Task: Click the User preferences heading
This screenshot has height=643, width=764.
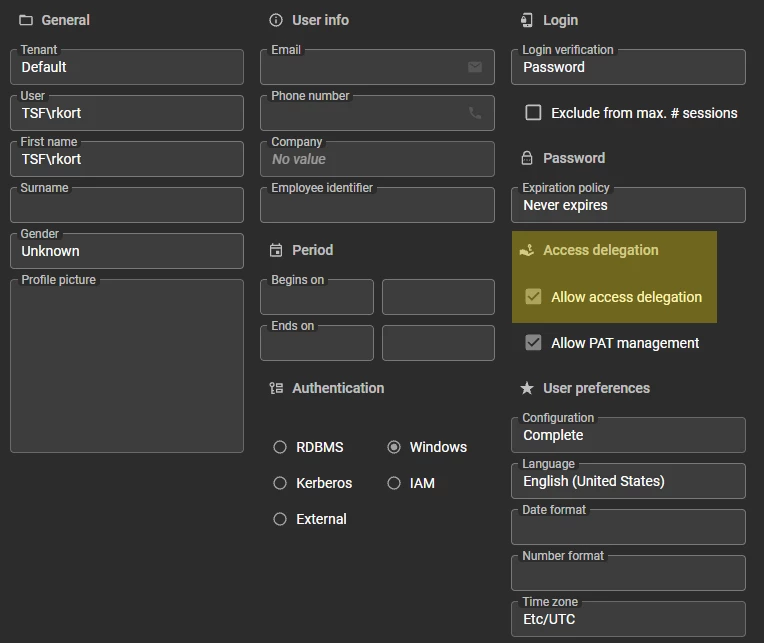Action: point(596,388)
